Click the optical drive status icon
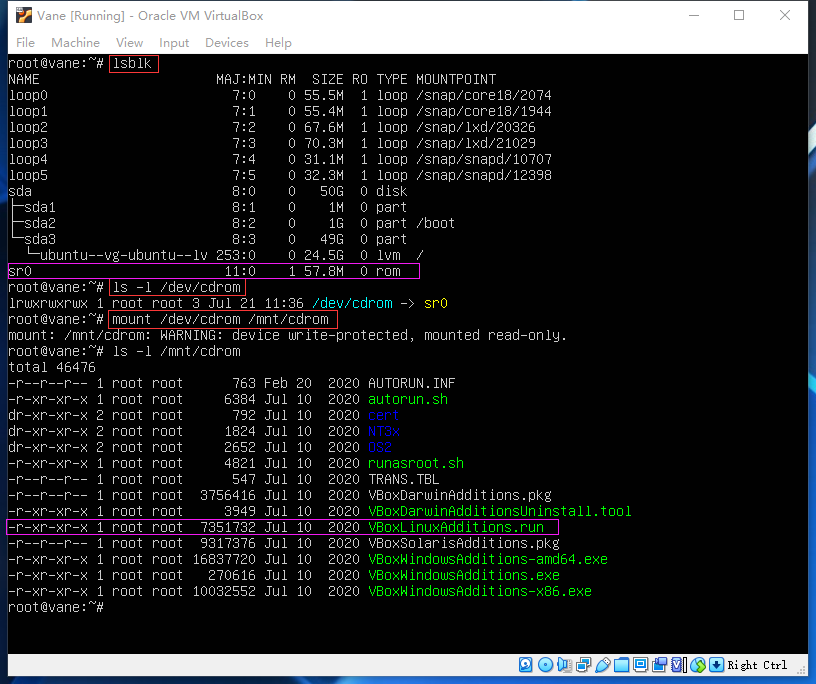The image size is (816, 684). coord(545,665)
